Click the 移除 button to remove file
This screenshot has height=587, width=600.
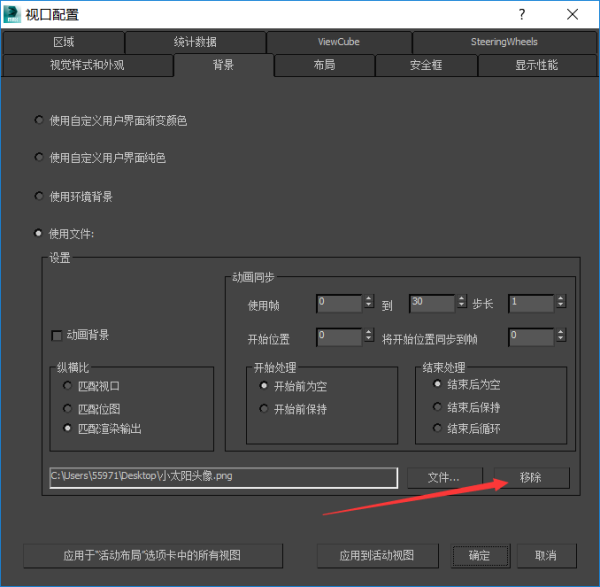532,478
